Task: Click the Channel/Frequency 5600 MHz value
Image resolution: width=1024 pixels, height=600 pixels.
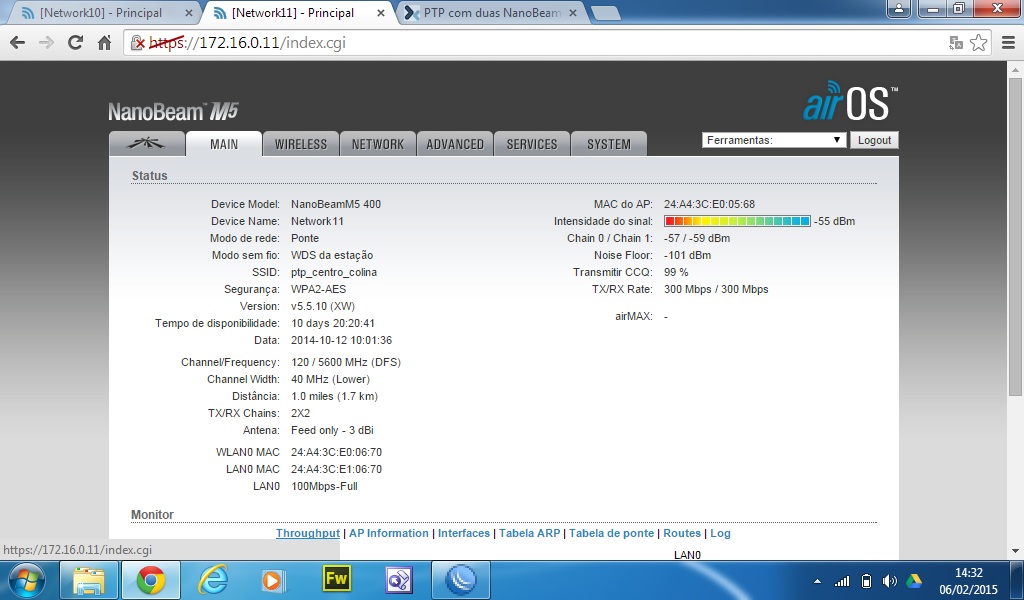Action: (x=345, y=362)
